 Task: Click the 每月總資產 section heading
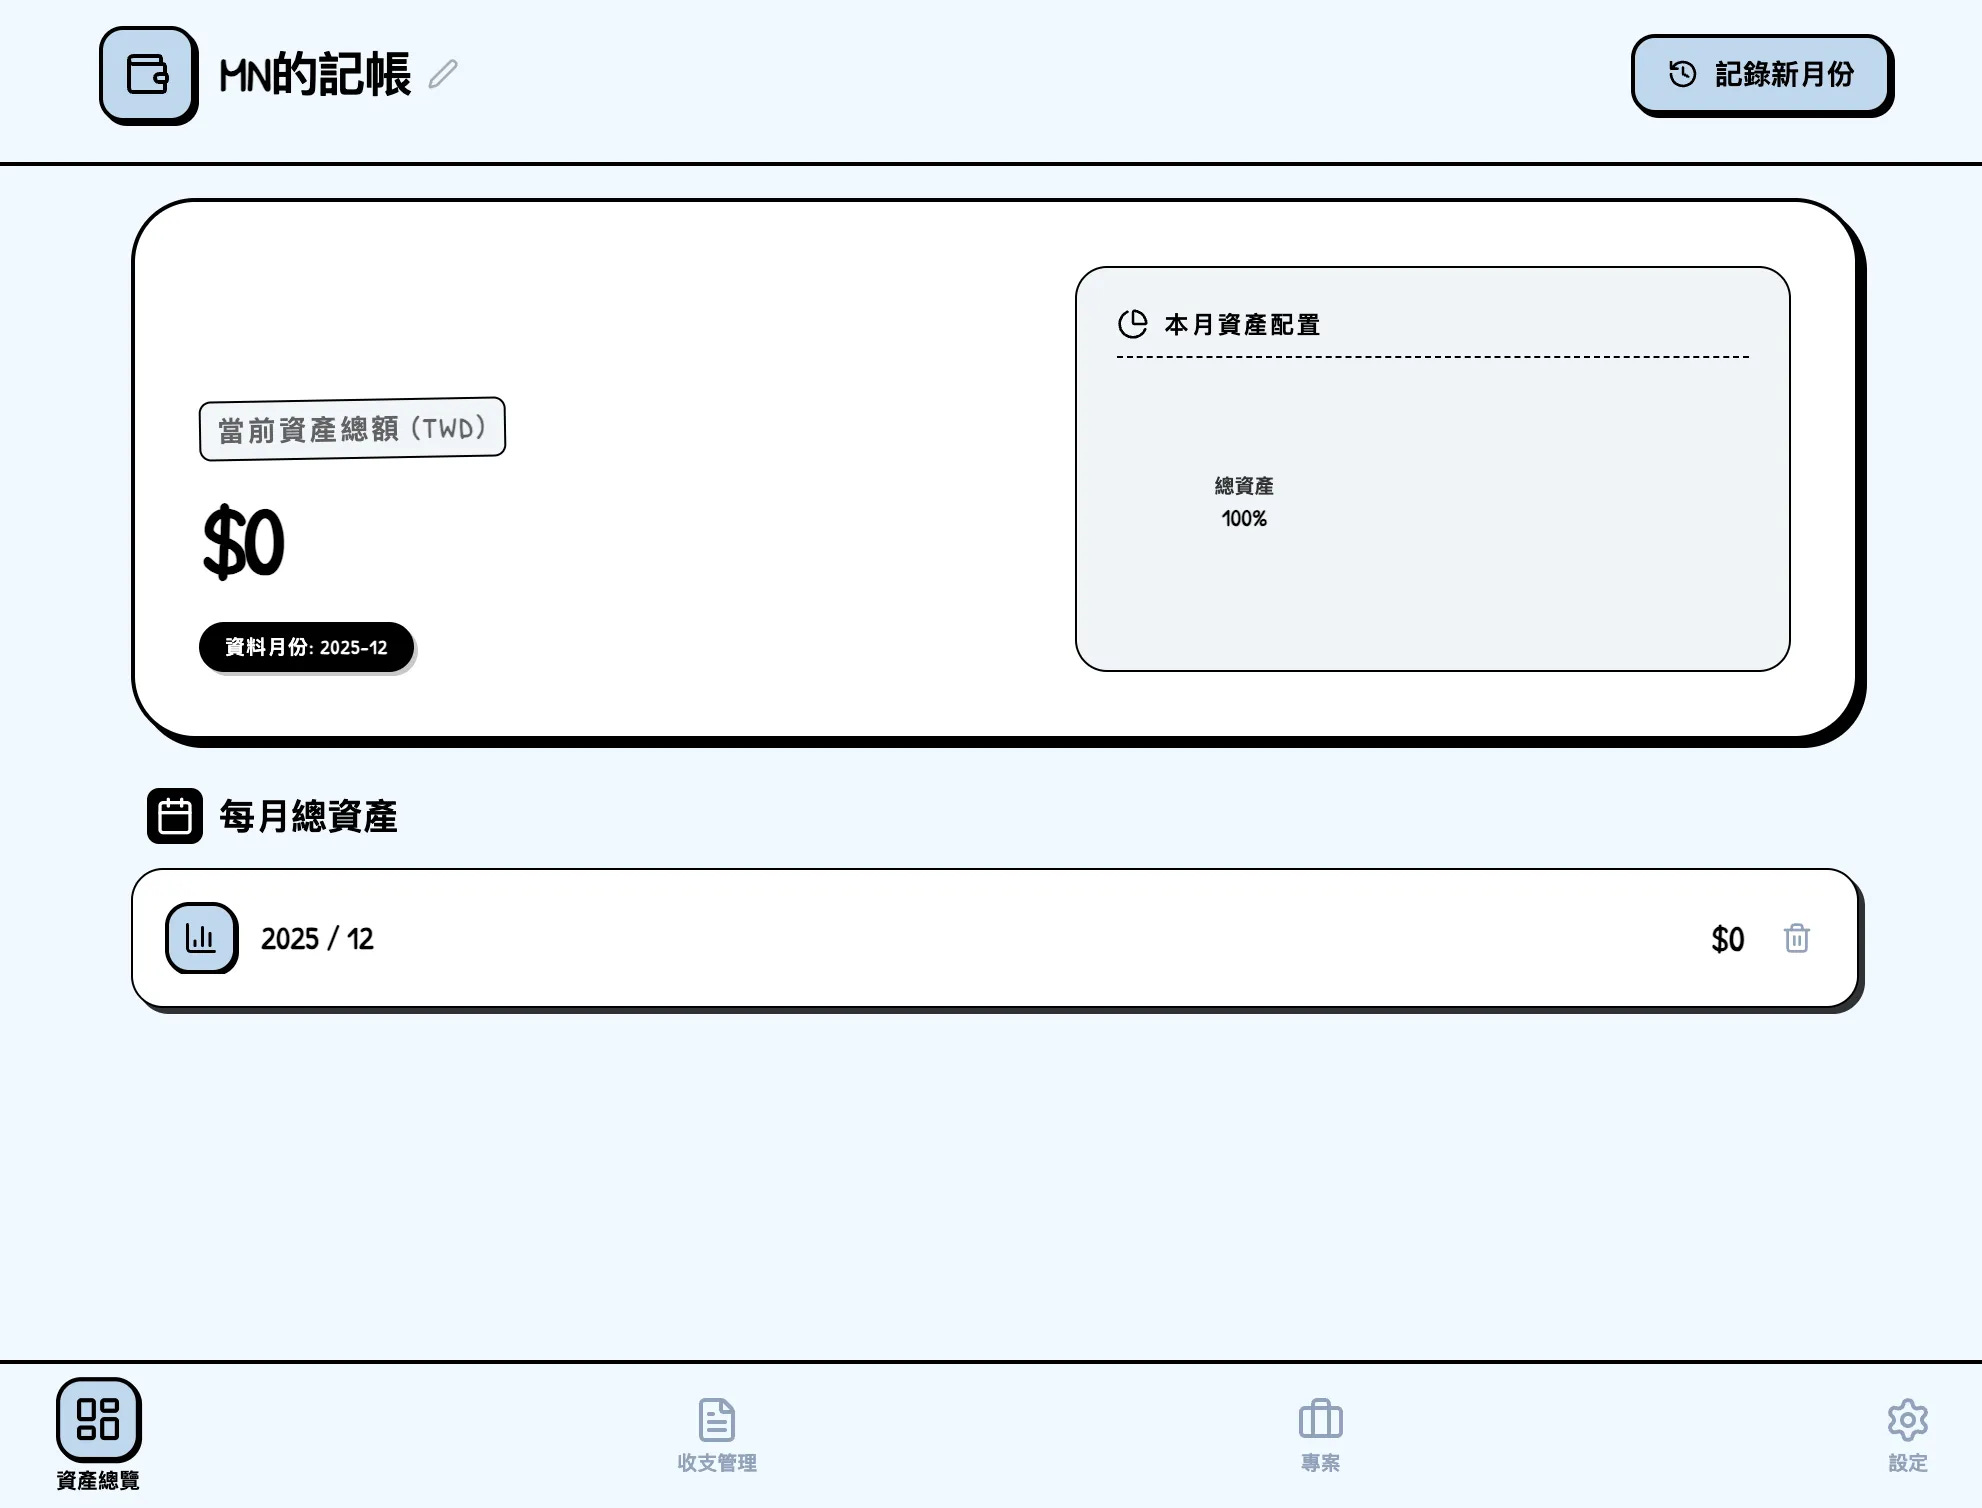[308, 816]
